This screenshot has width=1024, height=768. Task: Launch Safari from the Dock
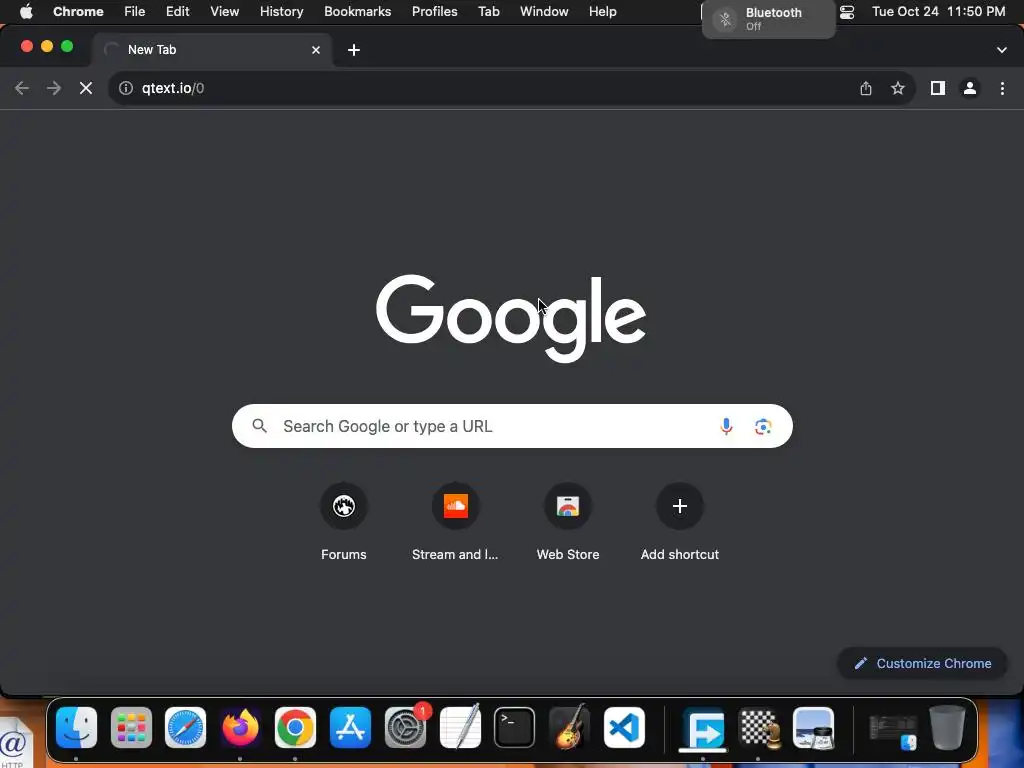pos(185,728)
